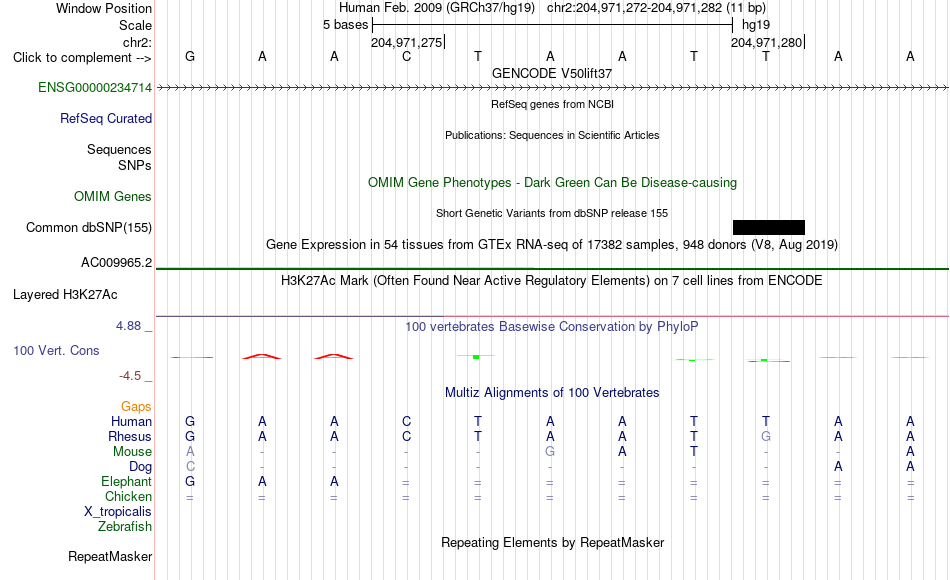Select the Common dbSNP(155) track label
Image resolution: width=950 pixels, height=580 pixels.
[x=88, y=227]
